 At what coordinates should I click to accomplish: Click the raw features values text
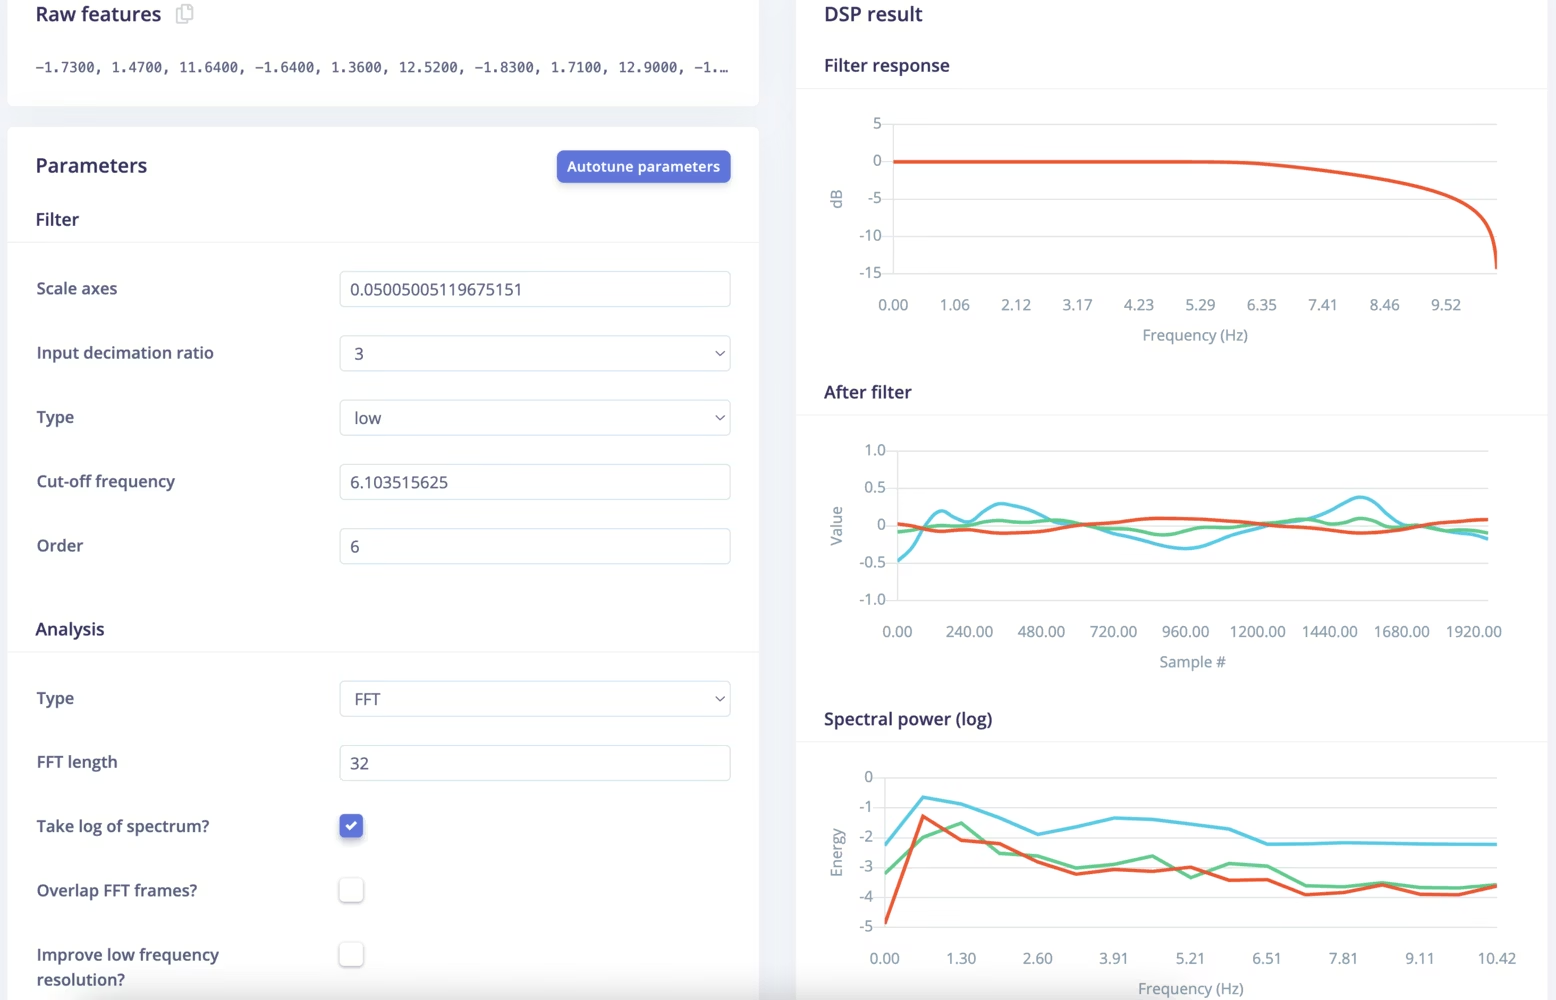pyautogui.click(x=381, y=68)
